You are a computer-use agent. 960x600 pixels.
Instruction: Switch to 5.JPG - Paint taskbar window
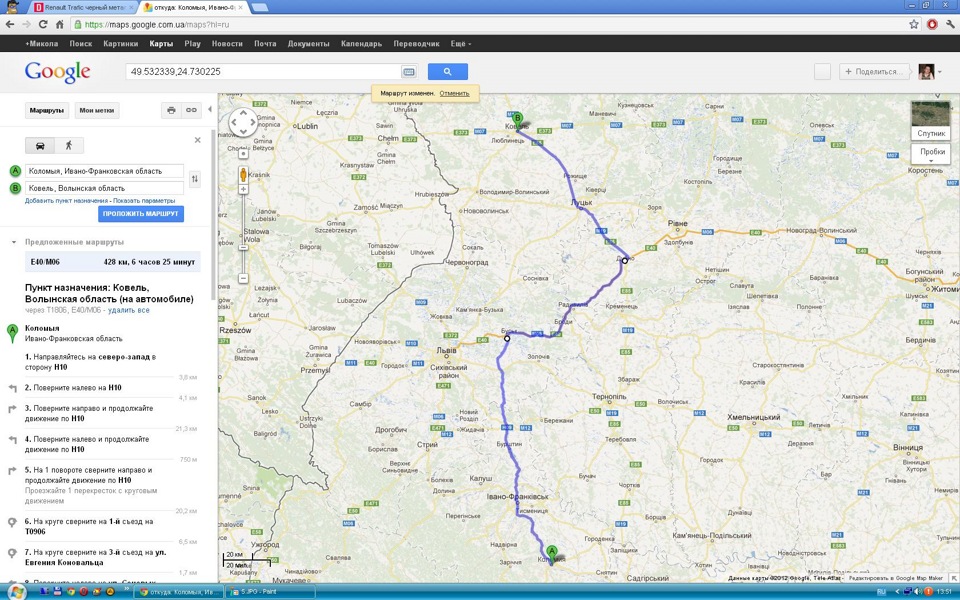[x=269, y=592]
